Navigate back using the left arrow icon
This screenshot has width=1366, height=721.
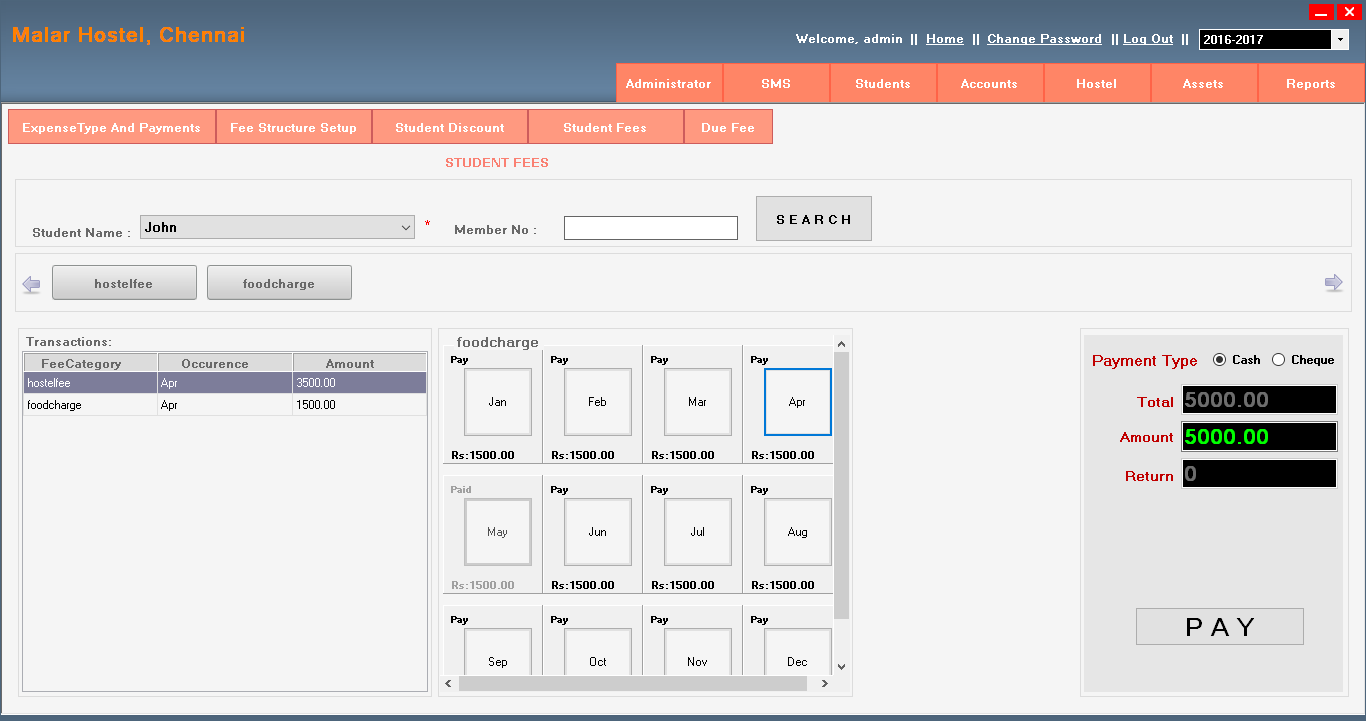click(x=30, y=283)
